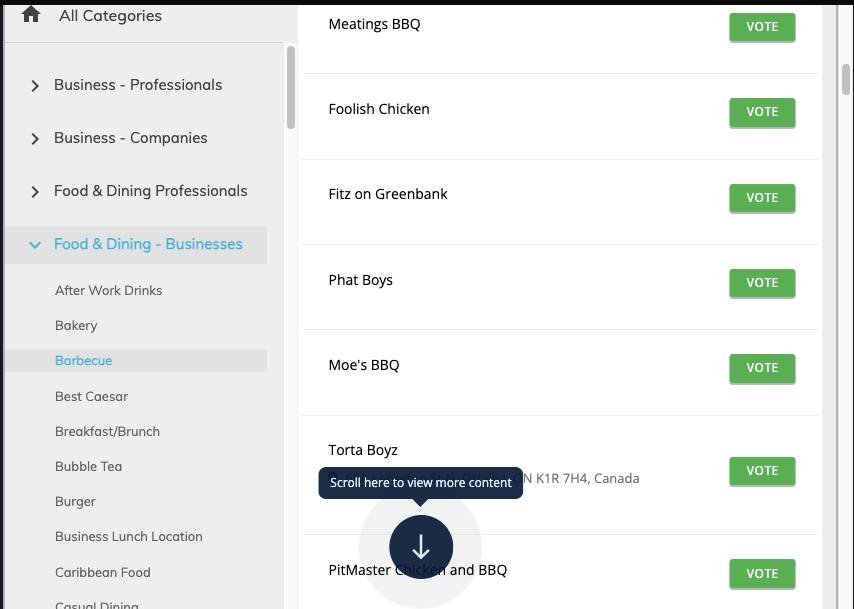This screenshot has width=854, height=609.
Task: Open the Burger subcategory
Action: pyautogui.click(x=75, y=502)
